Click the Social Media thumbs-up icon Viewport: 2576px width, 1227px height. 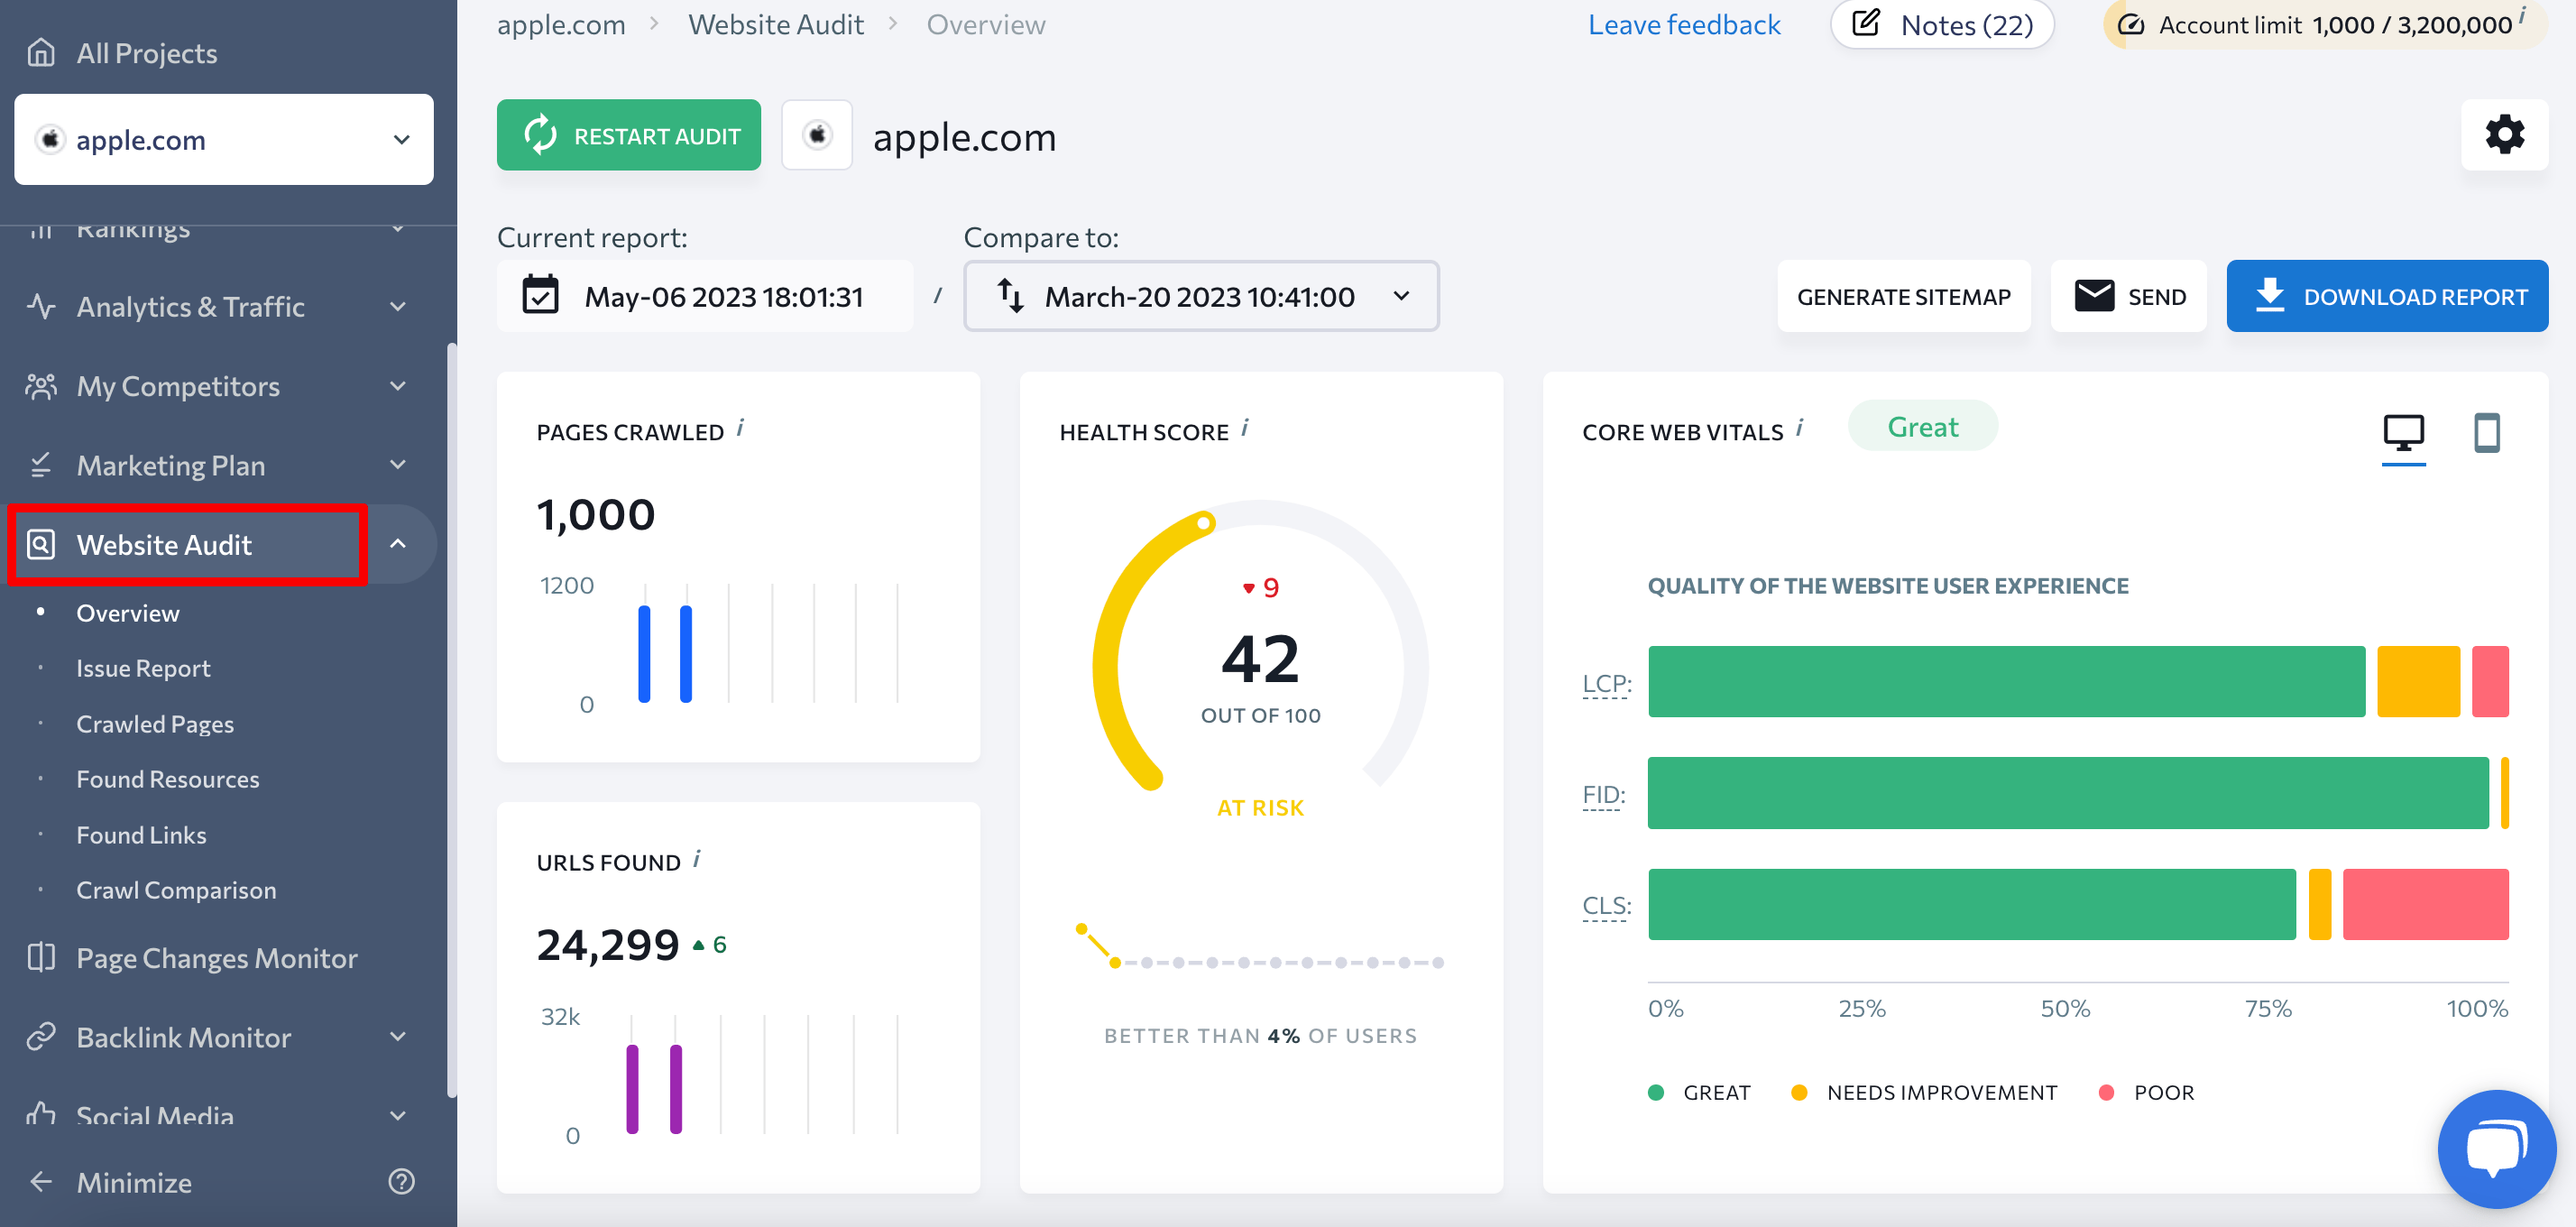point(41,1113)
